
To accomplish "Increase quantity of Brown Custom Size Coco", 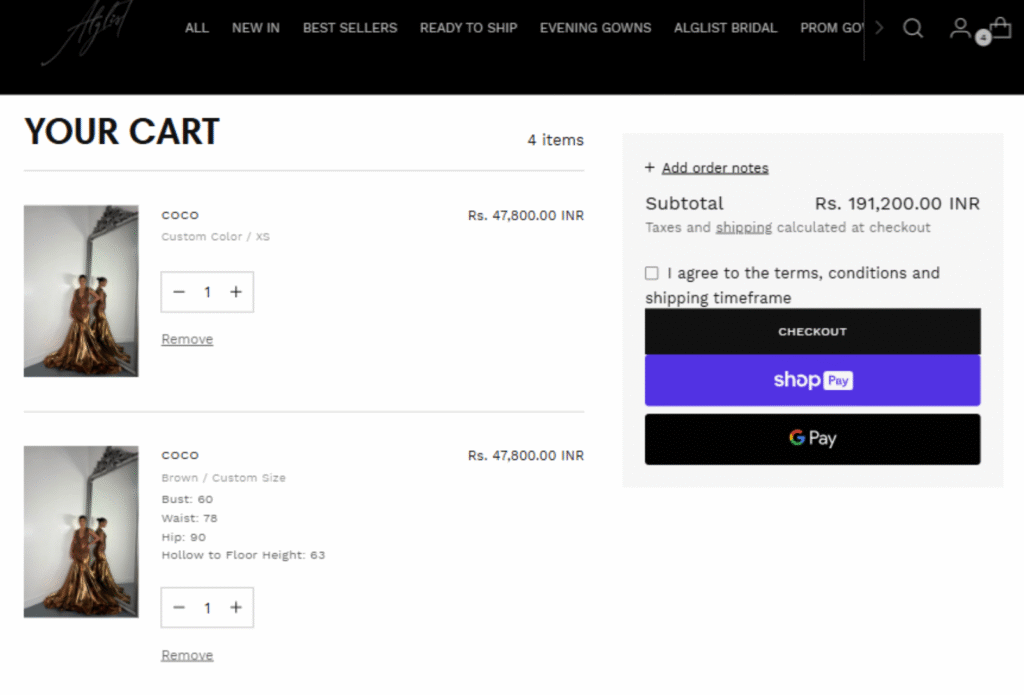I will pyautogui.click(x=236, y=608).
